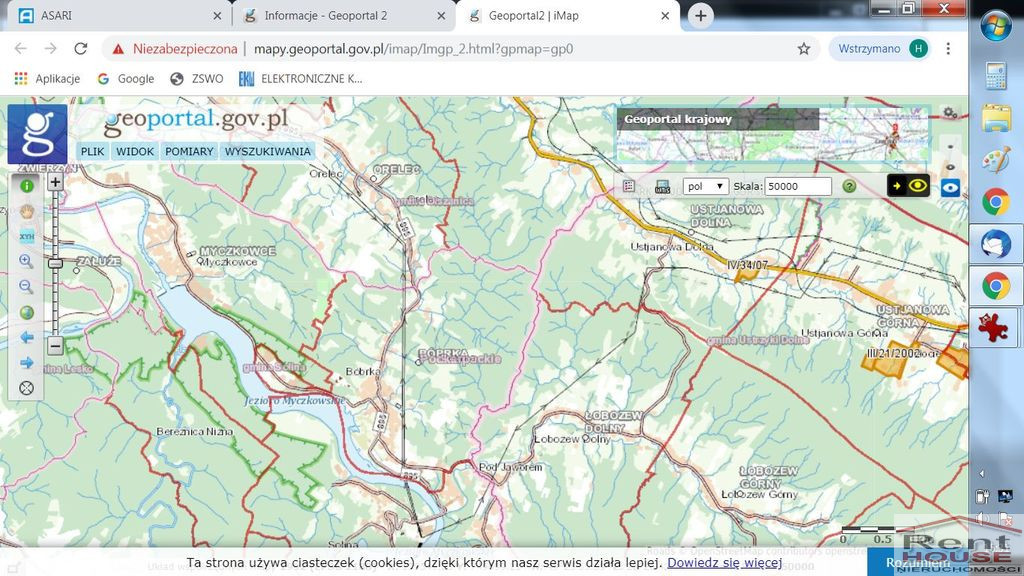1024x576 pixels.
Task: Open Aplikacje bookmarks shortcut
Action: (47, 78)
